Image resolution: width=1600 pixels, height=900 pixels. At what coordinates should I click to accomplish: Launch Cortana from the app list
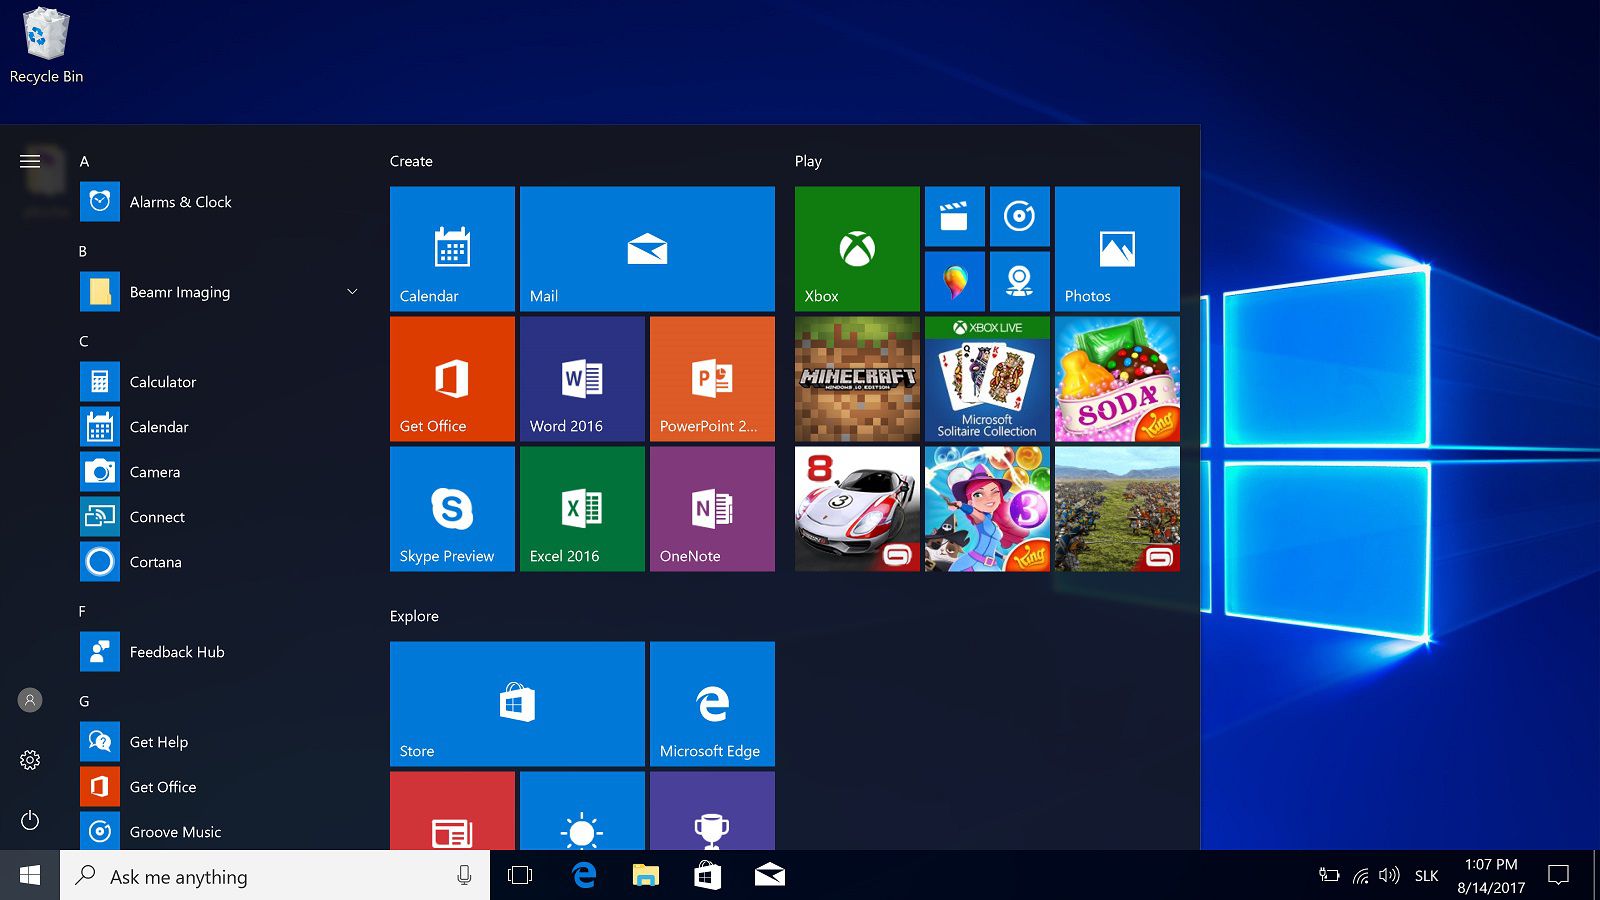click(x=220, y=562)
